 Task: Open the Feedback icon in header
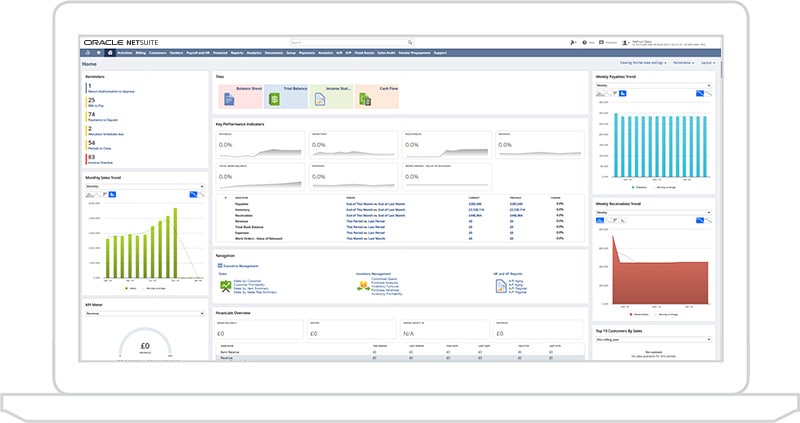tap(601, 42)
